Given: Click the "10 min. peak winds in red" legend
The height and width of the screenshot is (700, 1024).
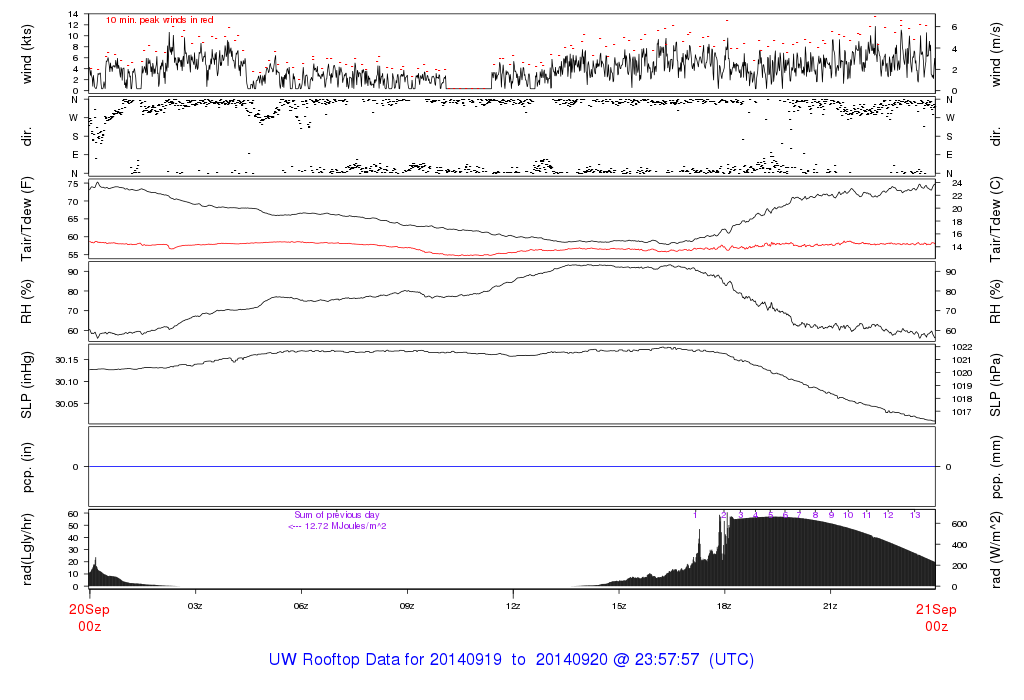Looking at the screenshot, I should [159, 20].
